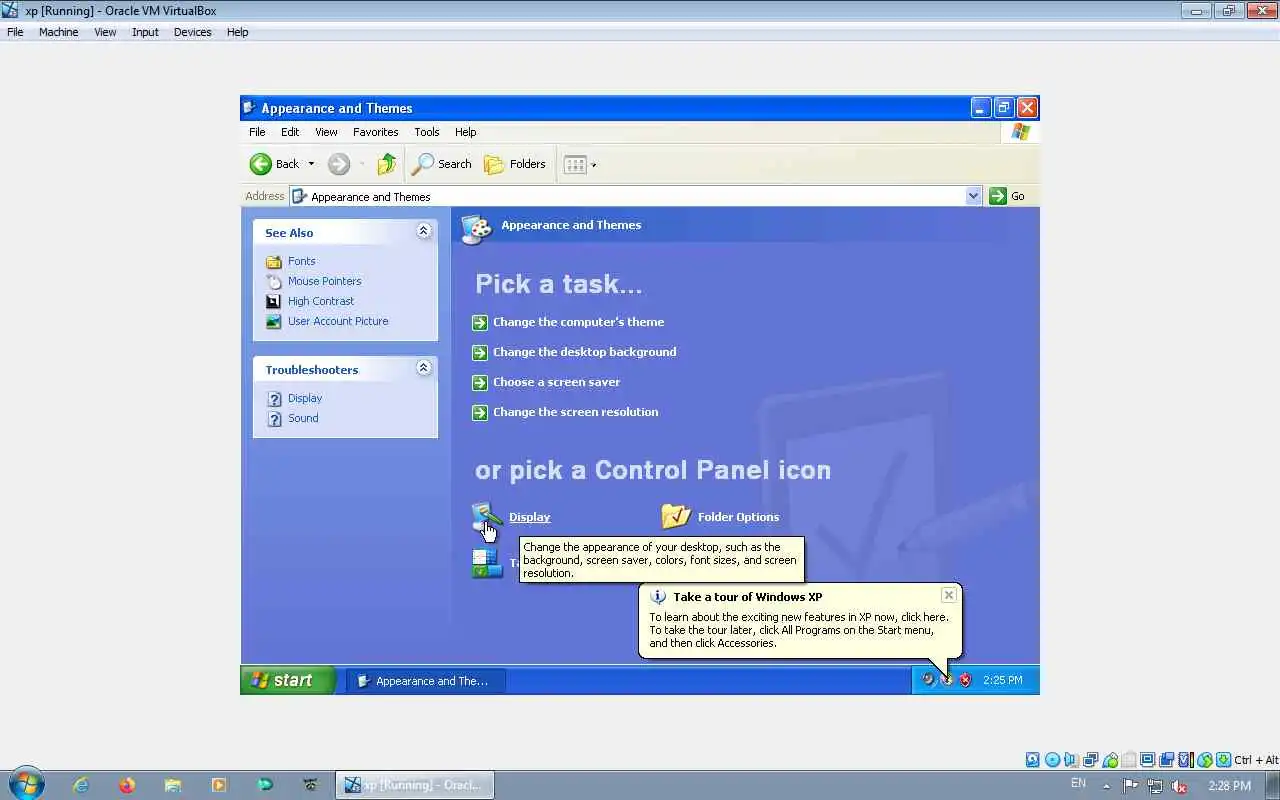
Task: Collapse the Troubleshooters panel
Action: 423,368
